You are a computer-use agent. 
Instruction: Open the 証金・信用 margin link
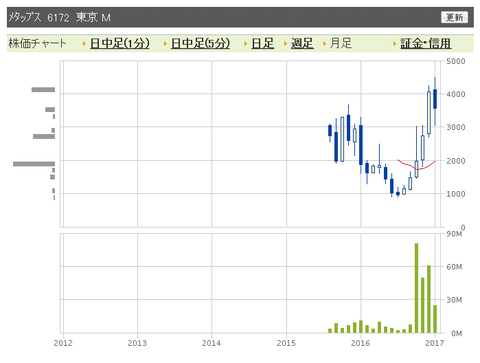[x=426, y=43]
